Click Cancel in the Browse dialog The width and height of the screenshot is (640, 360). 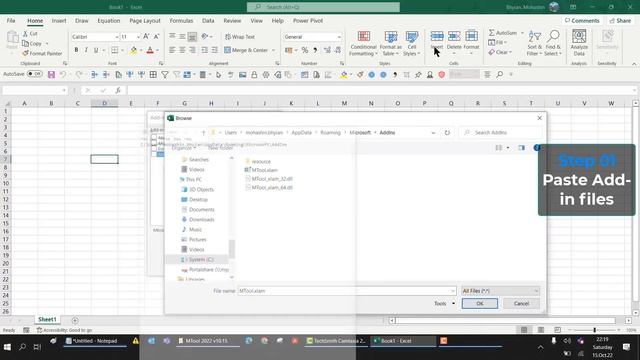tap(521, 303)
